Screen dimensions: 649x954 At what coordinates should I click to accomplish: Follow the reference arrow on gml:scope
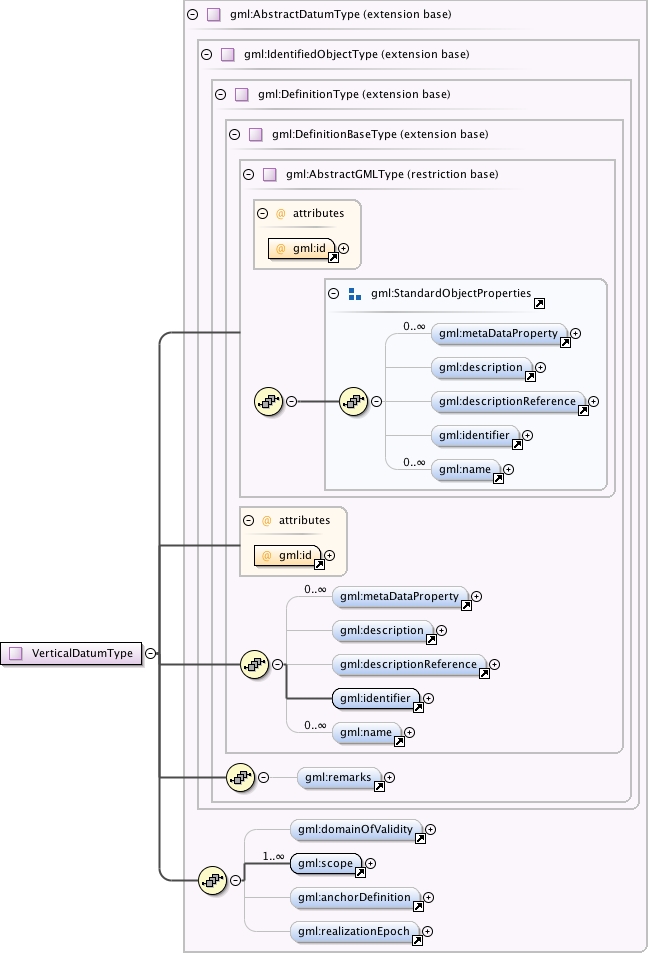coord(360,872)
